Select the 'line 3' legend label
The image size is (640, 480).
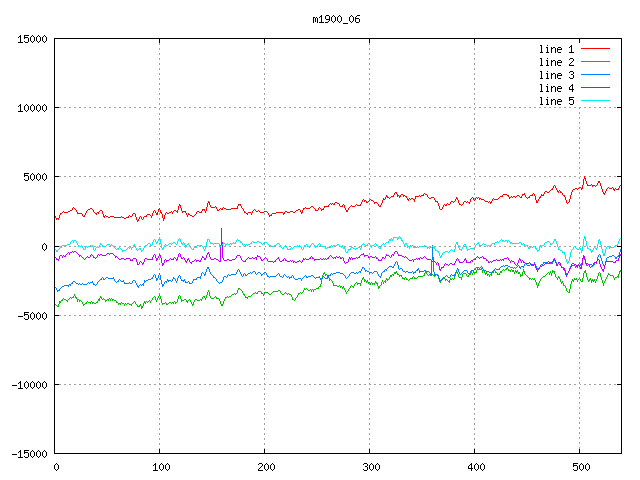(556, 76)
